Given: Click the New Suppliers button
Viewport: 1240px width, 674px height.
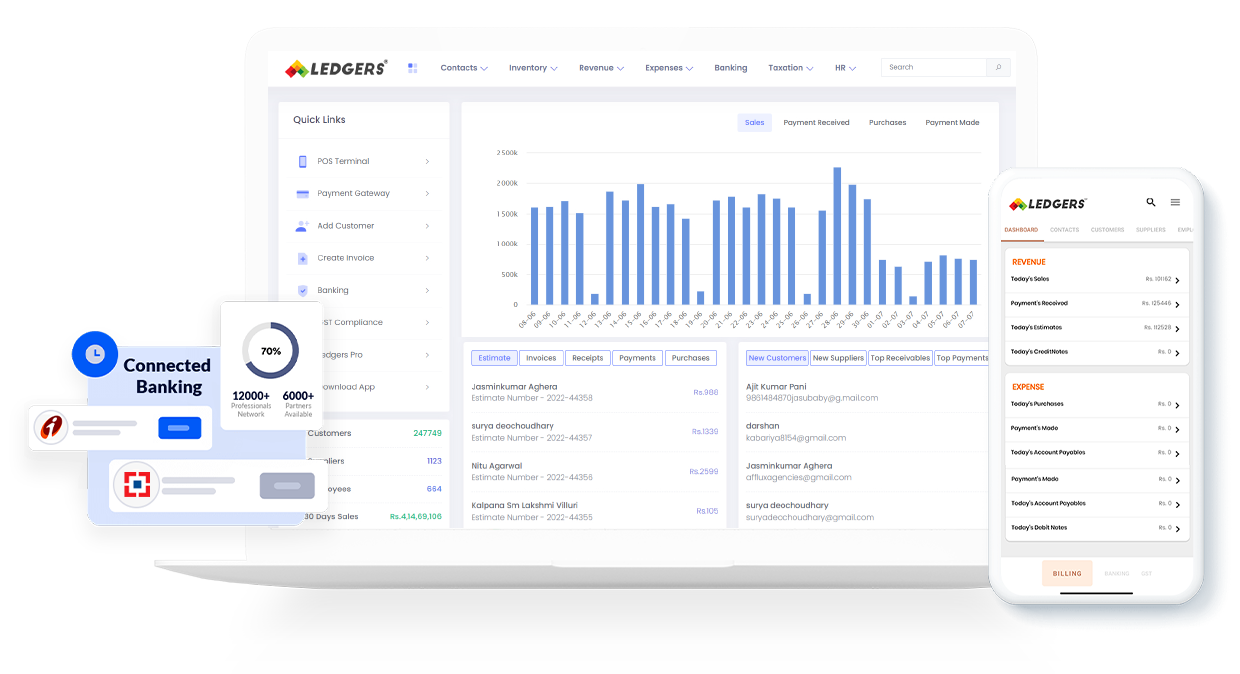Looking at the screenshot, I should (x=837, y=357).
